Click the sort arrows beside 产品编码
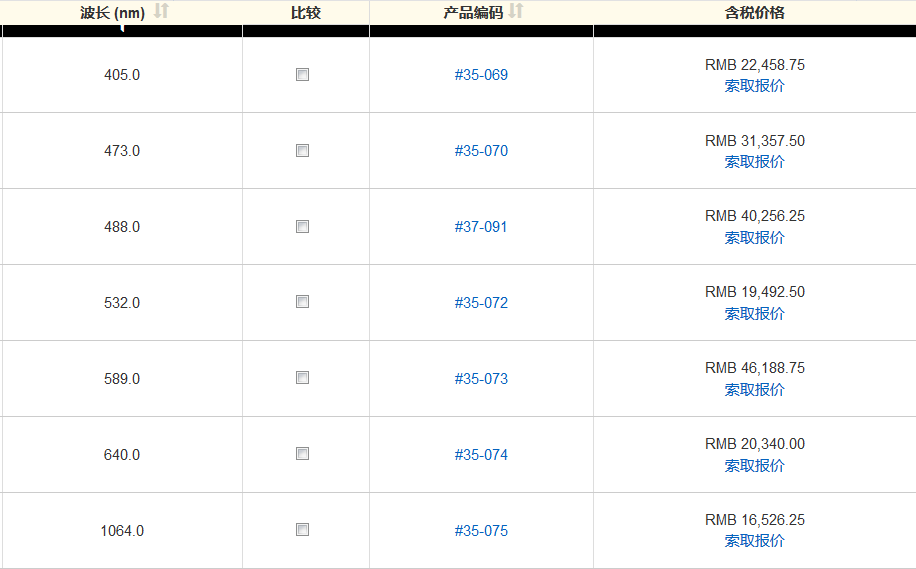 pos(516,11)
